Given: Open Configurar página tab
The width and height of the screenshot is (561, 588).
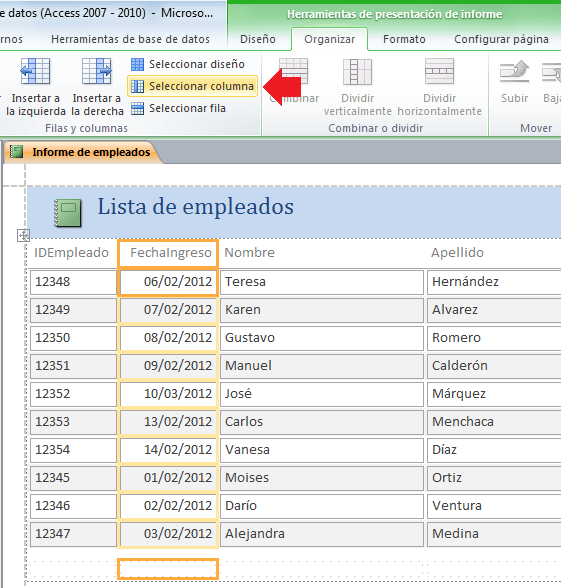Looking at the screenshot, I should click(501, 39).
